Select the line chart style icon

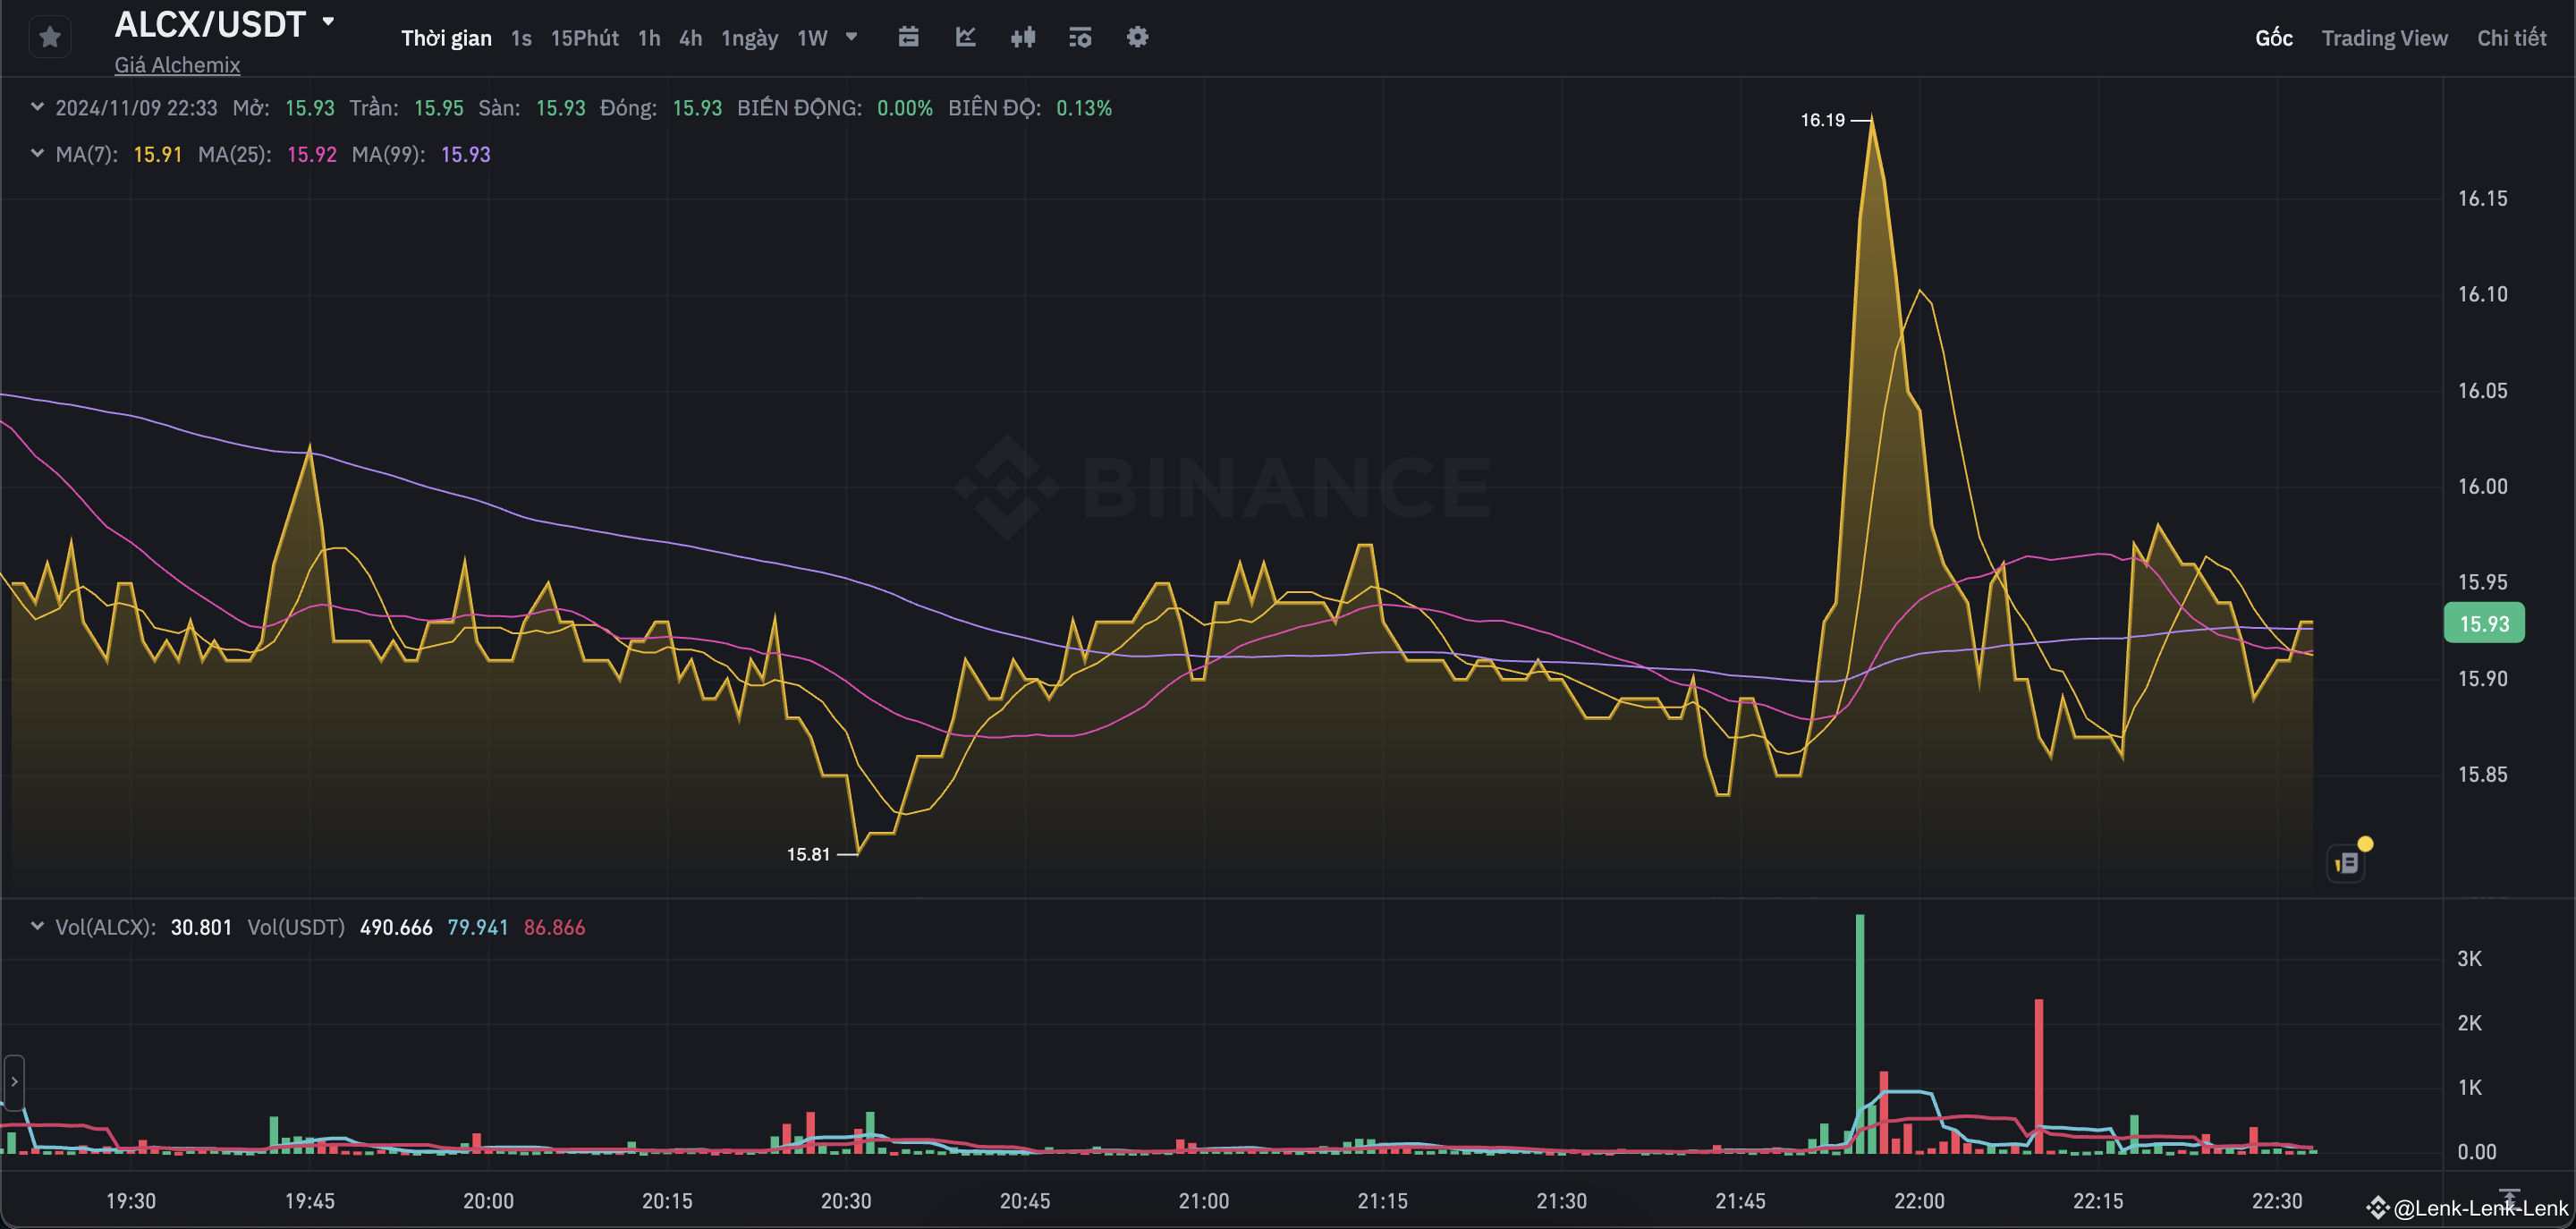[x=965, y=37]
